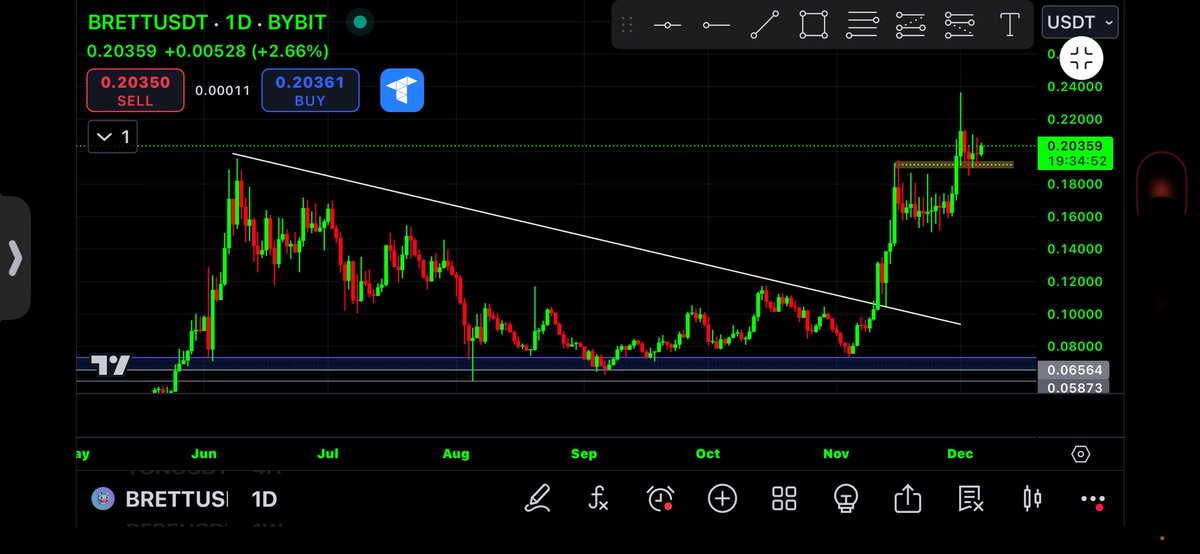Viewport: 1200px width, 554px height.
Task: Open the side panel with the left chevron
Action: tap(15, 258)
